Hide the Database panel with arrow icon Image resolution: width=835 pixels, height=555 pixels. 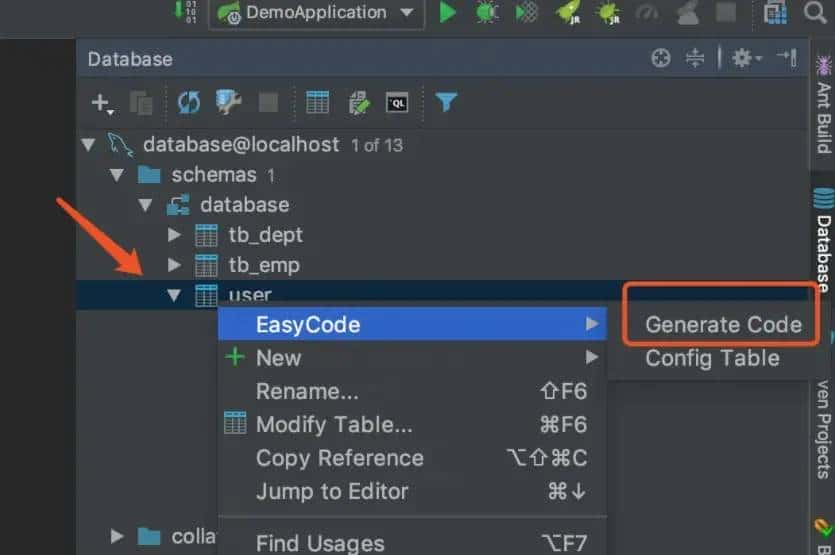(x=787, y=58)
